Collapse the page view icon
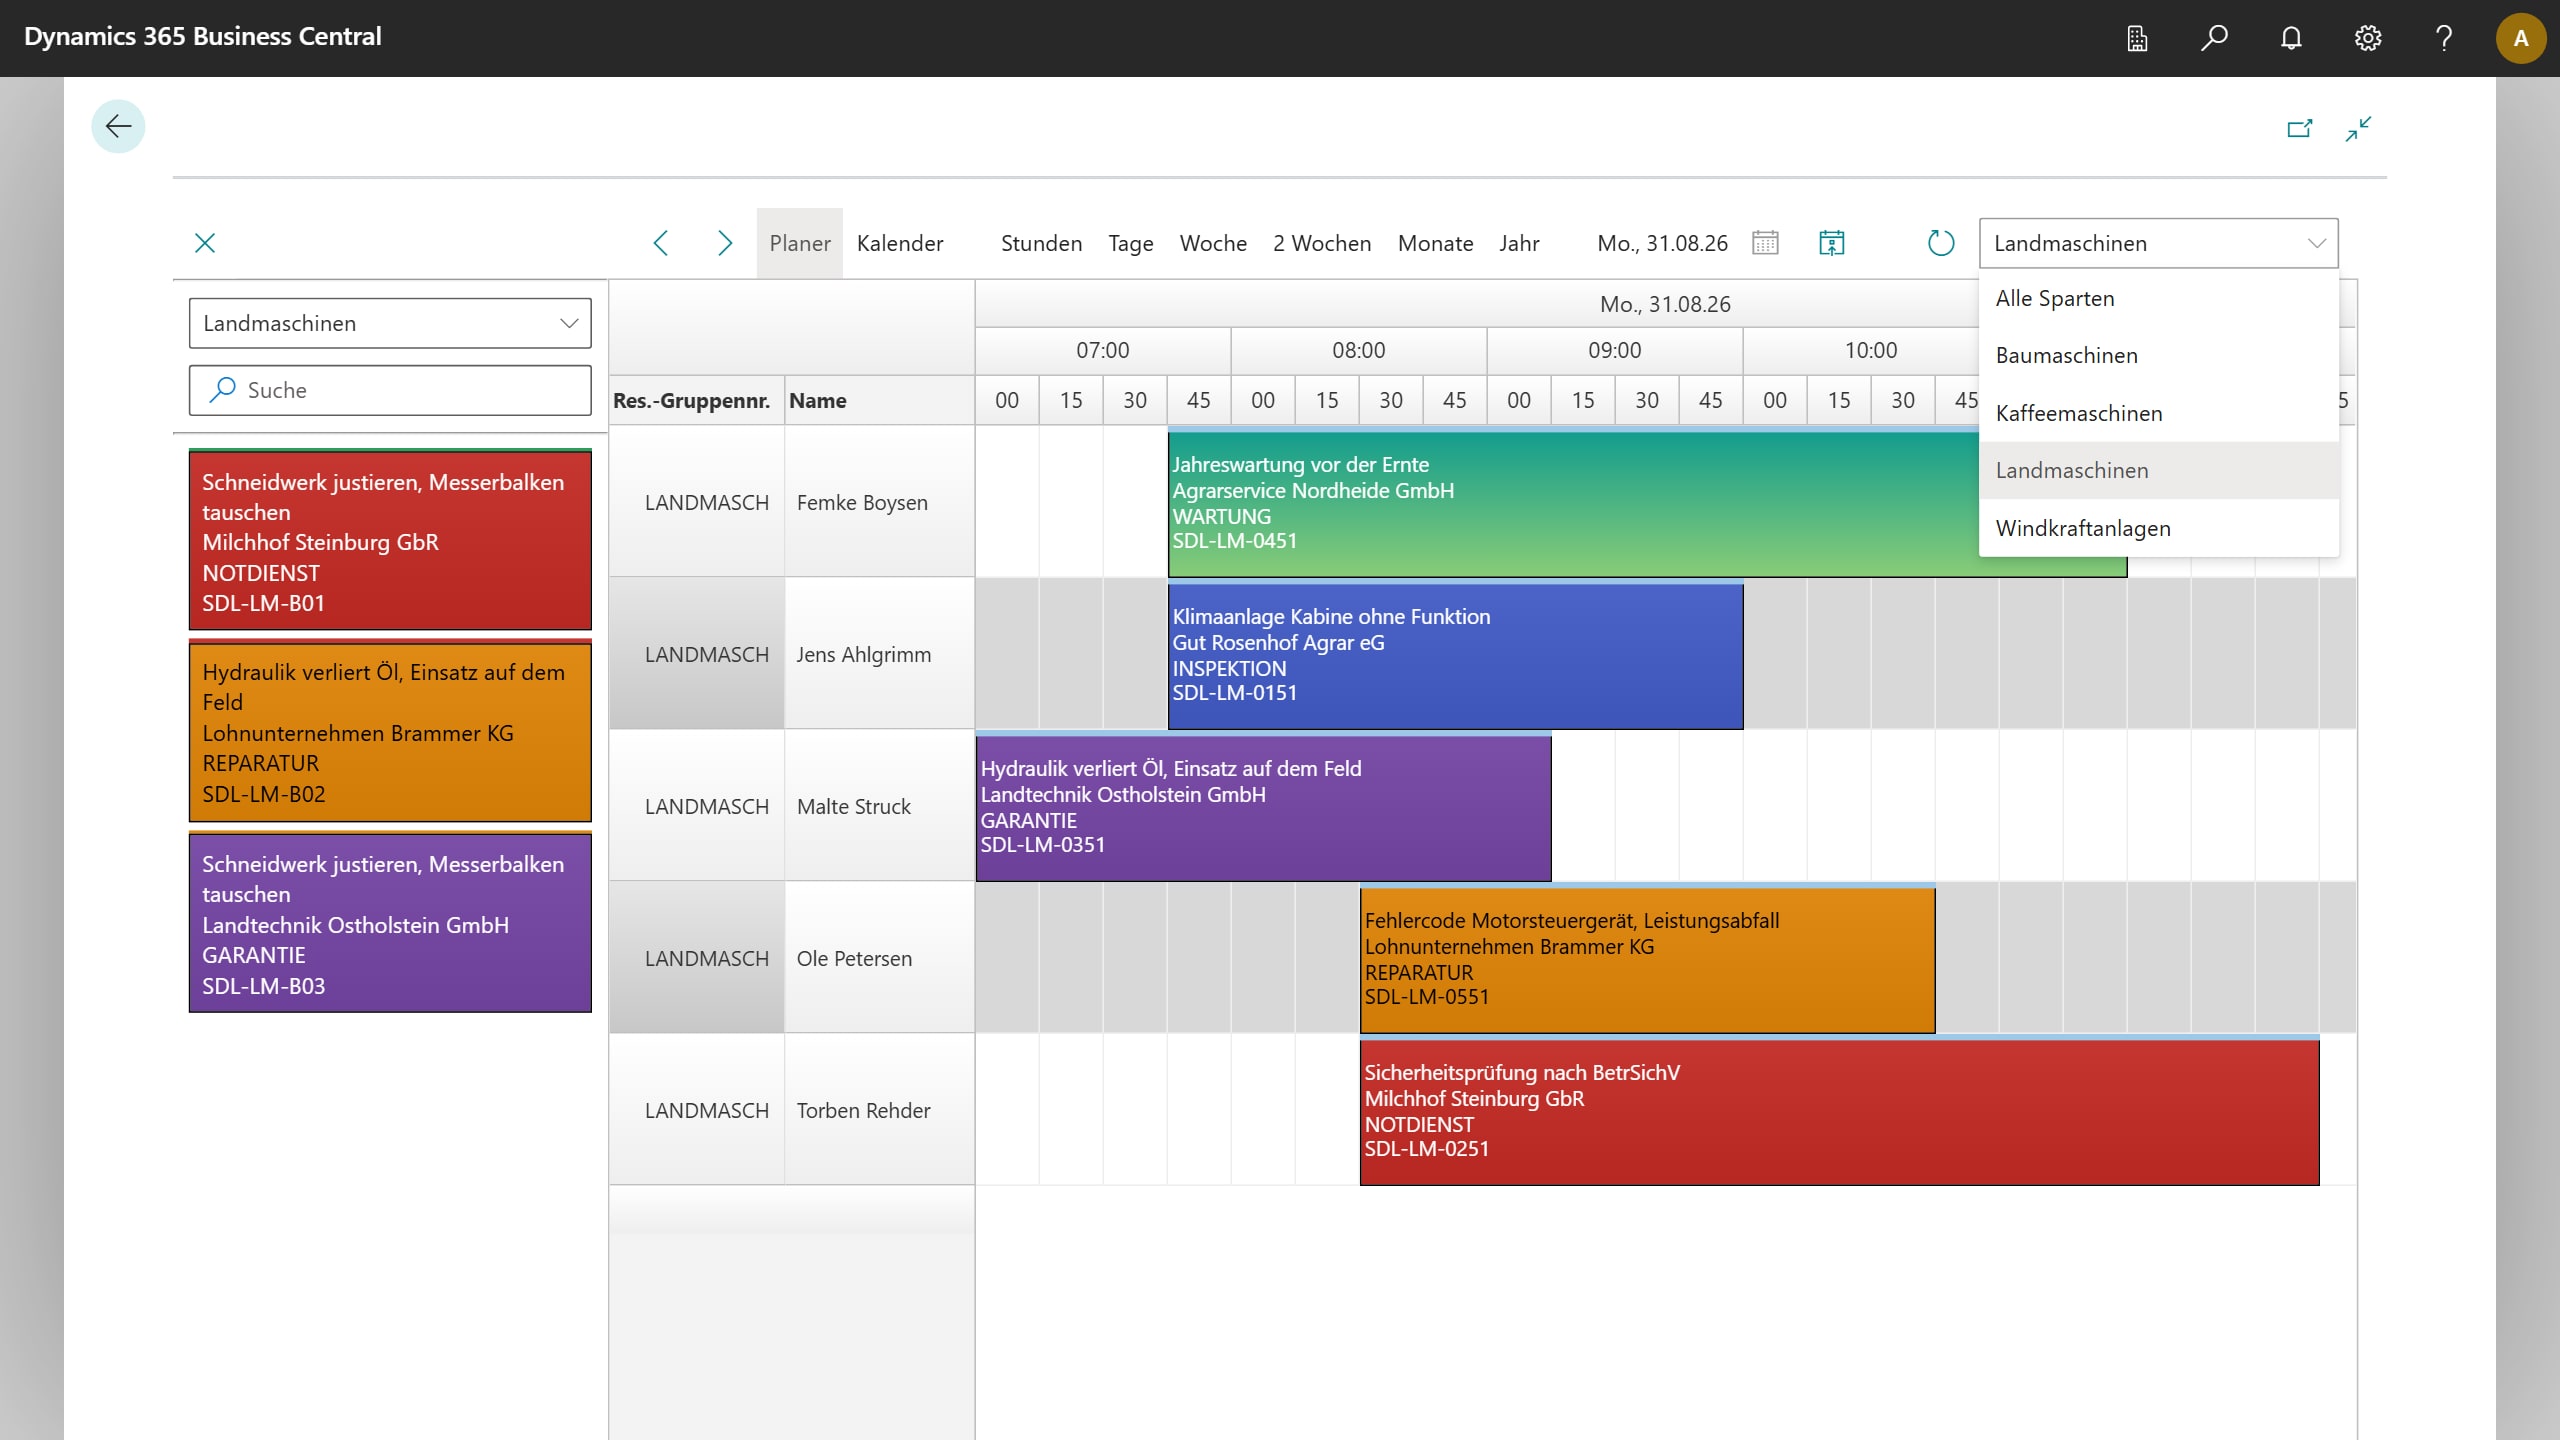 tap(2358, 128)
